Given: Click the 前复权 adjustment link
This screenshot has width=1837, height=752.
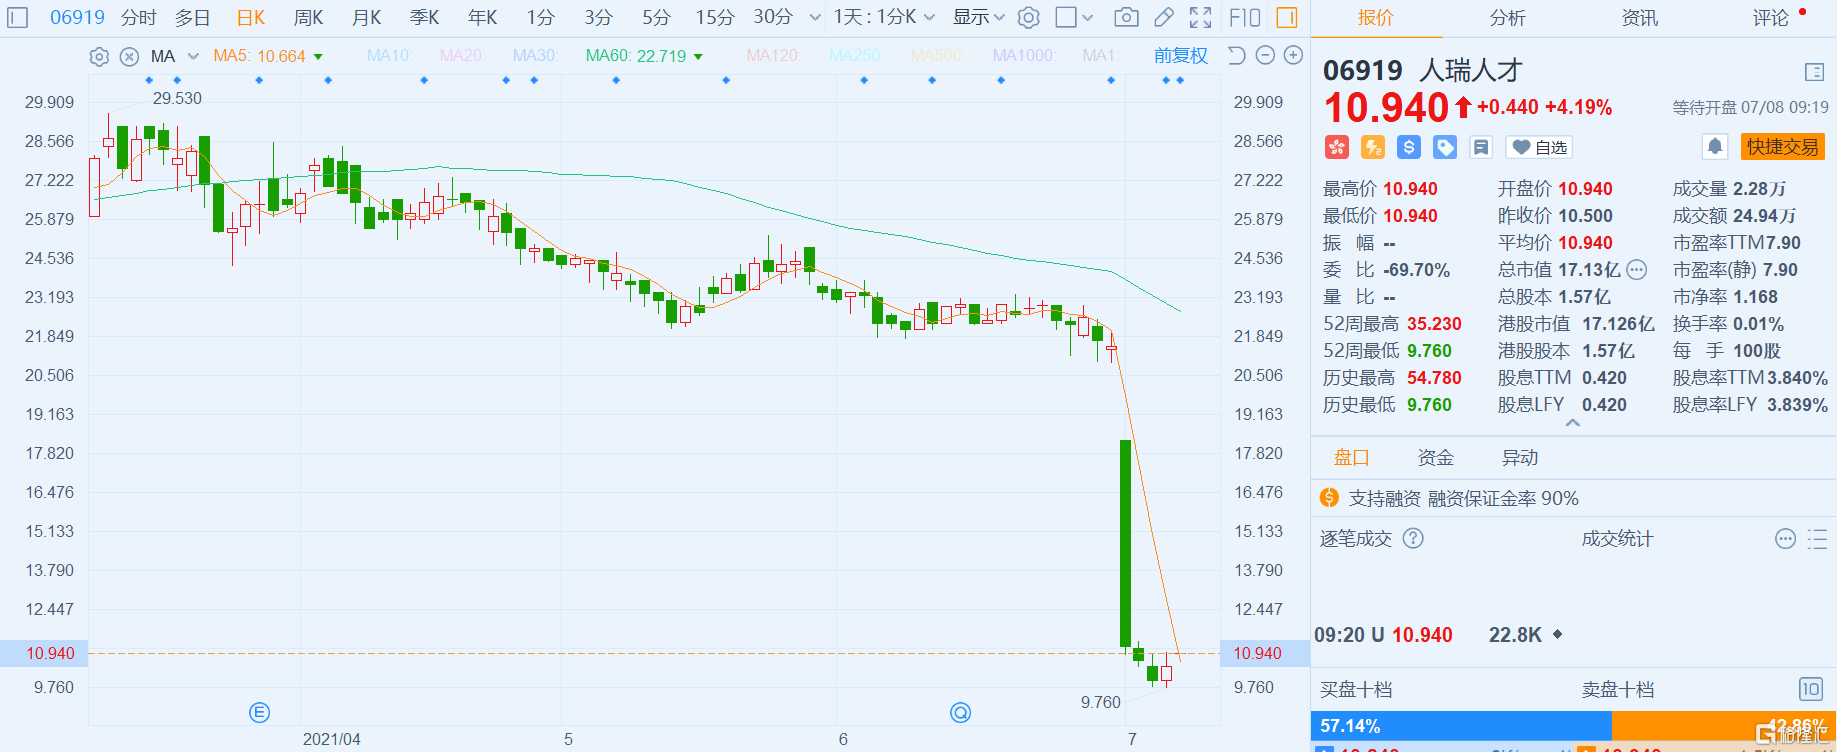Looking at the screenshot, I should tap(1180, 56).
